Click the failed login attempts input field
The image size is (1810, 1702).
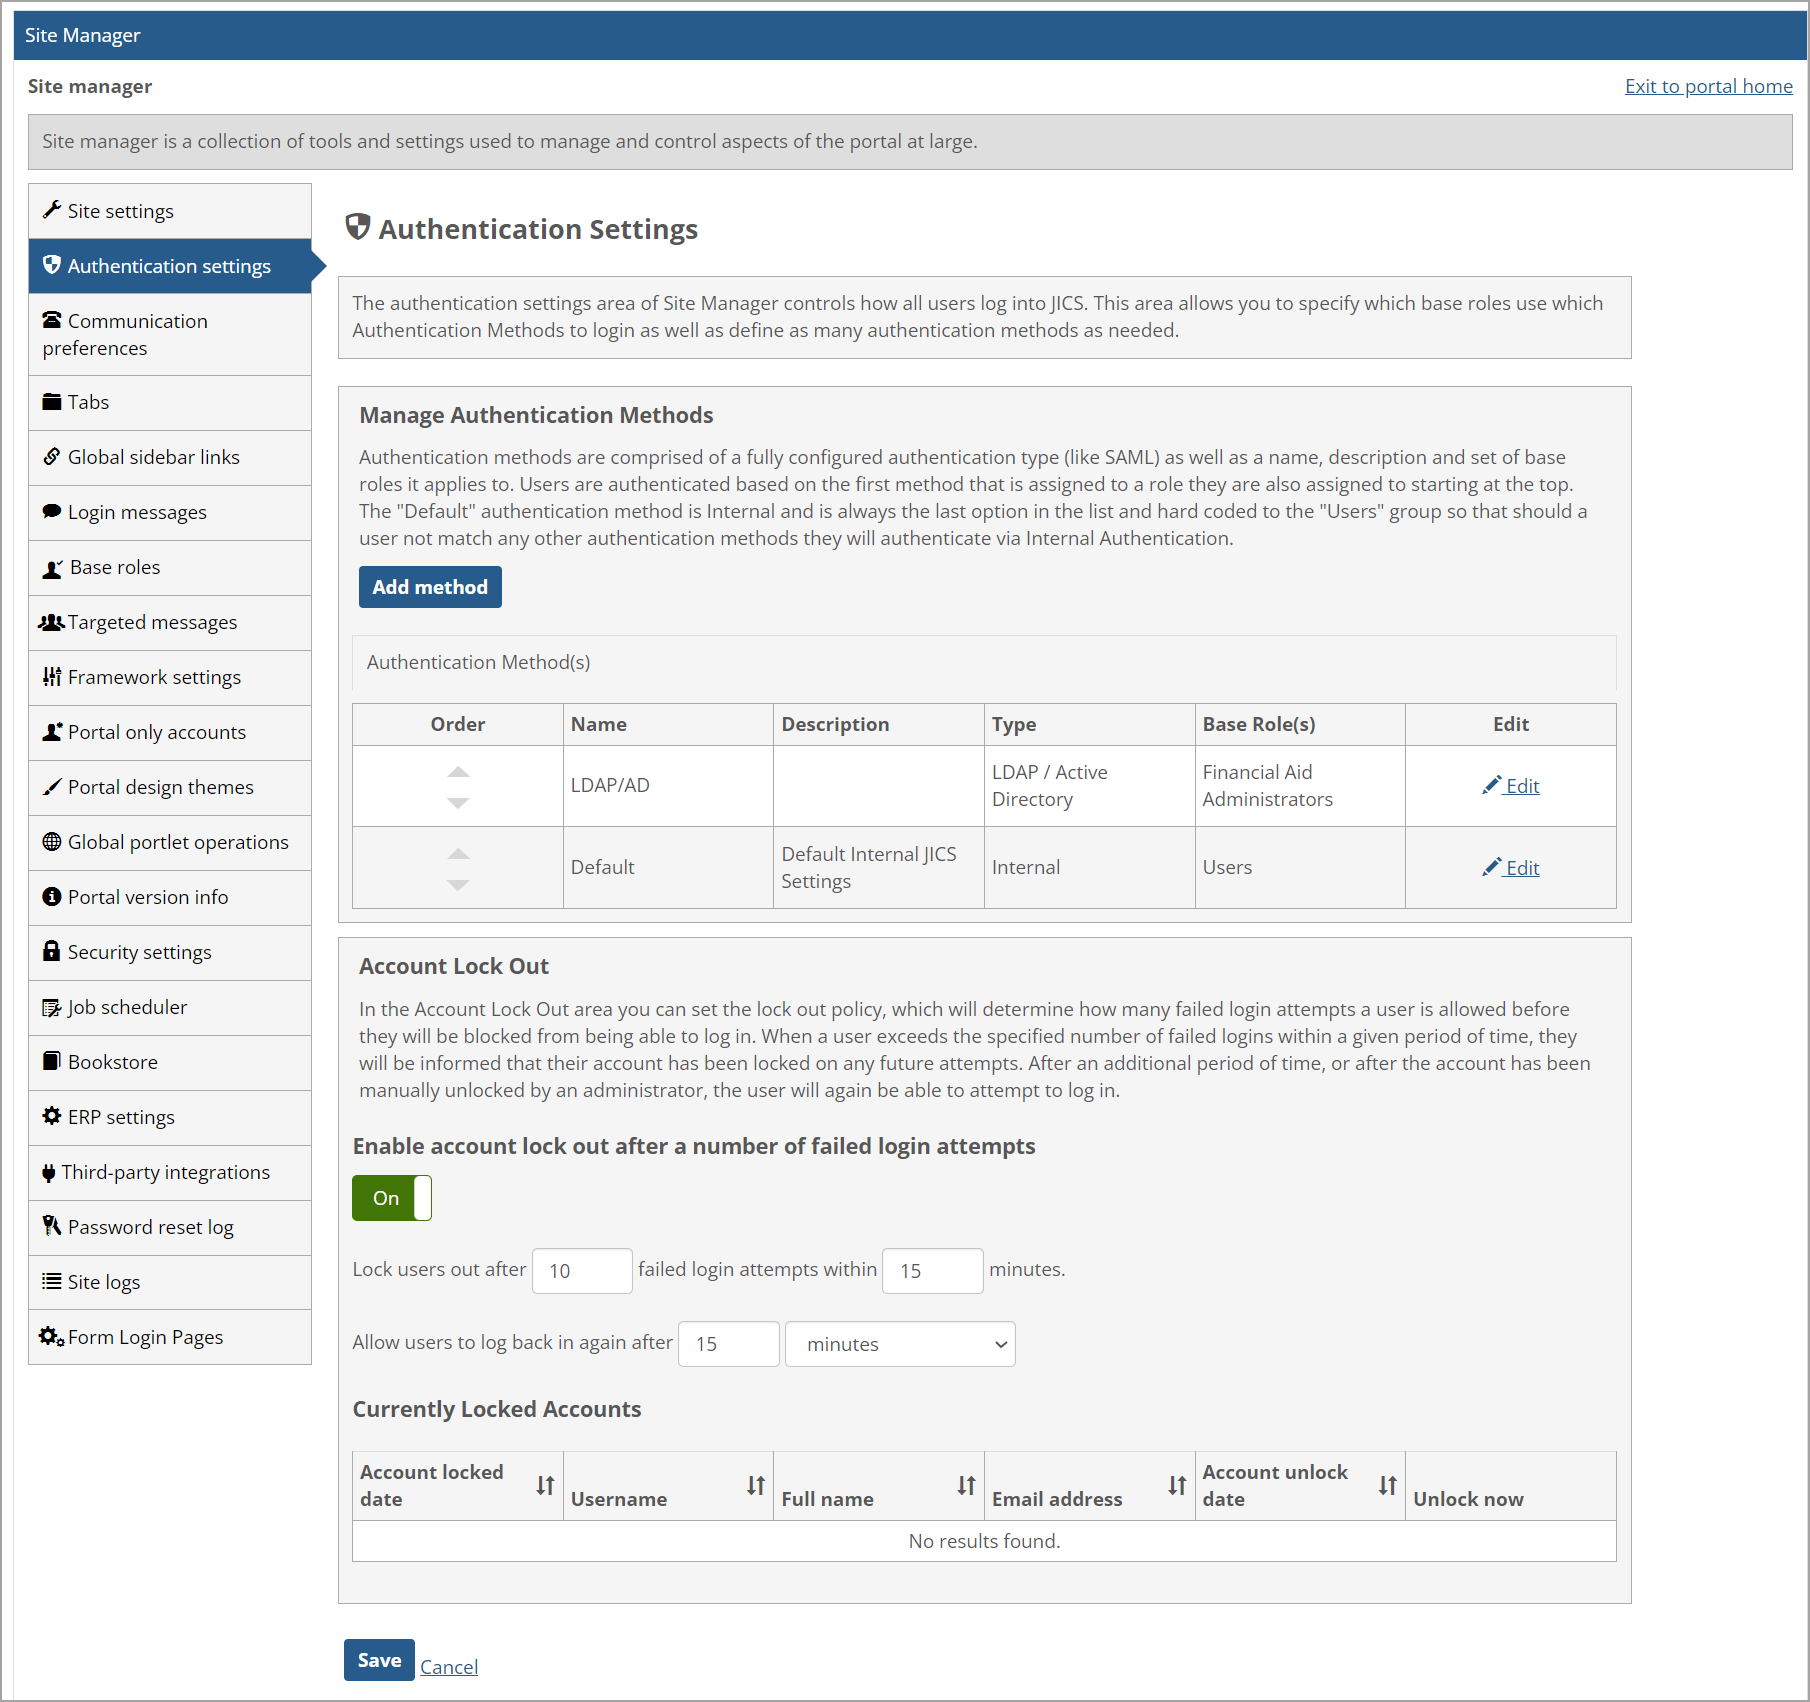click(581, 1270)
